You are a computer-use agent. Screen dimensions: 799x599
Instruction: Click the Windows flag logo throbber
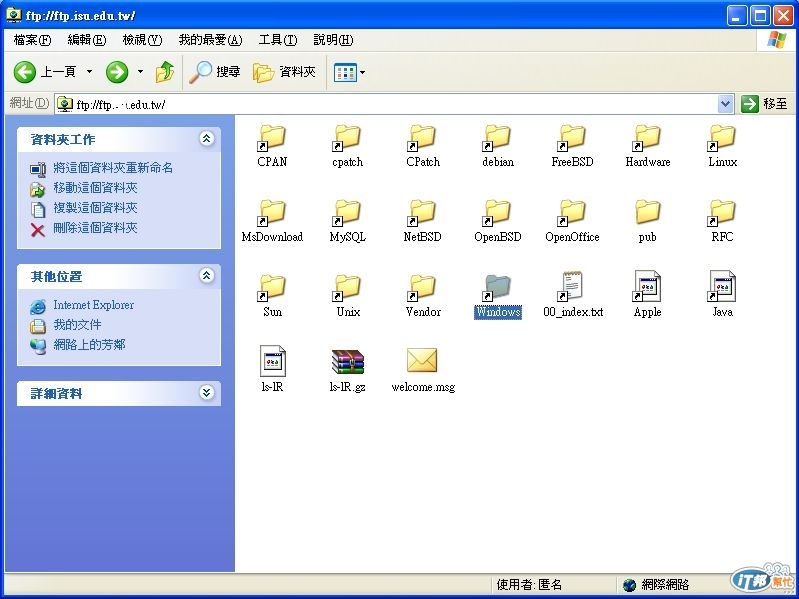pyautogui.click(x=777, y=39)
